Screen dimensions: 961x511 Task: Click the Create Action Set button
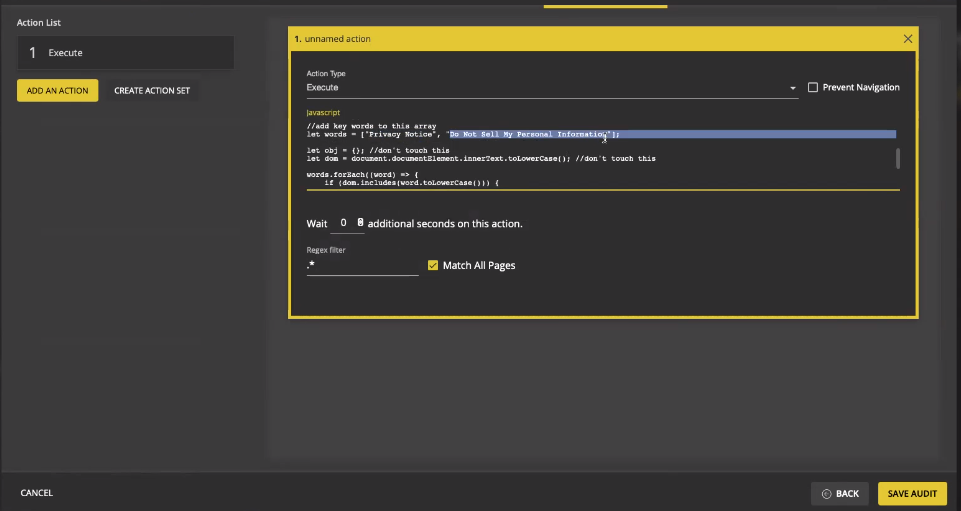152,91
